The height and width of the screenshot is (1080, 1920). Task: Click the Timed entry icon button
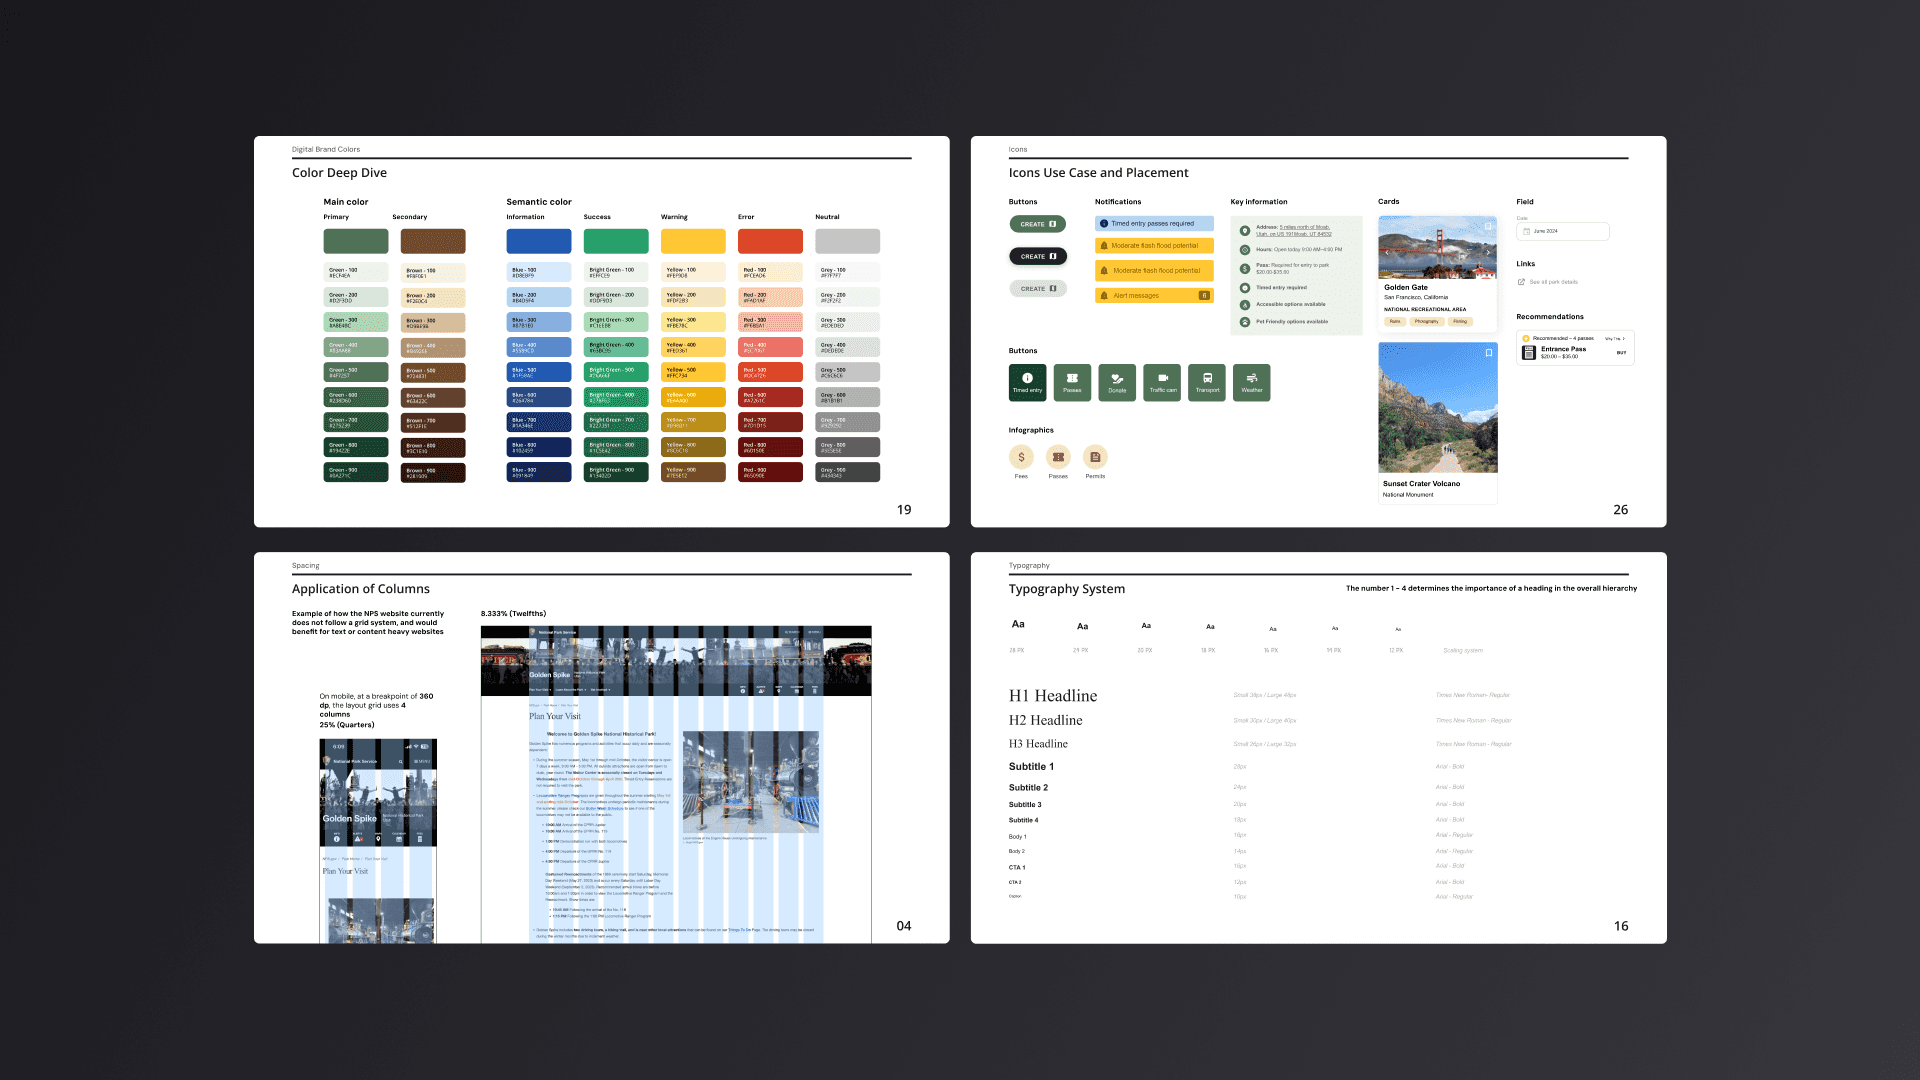pos(1027,383)
